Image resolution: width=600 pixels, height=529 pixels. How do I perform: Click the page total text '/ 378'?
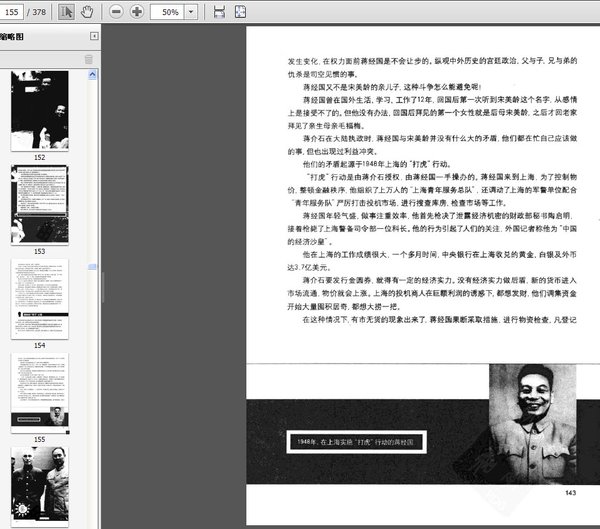(37, 12)
